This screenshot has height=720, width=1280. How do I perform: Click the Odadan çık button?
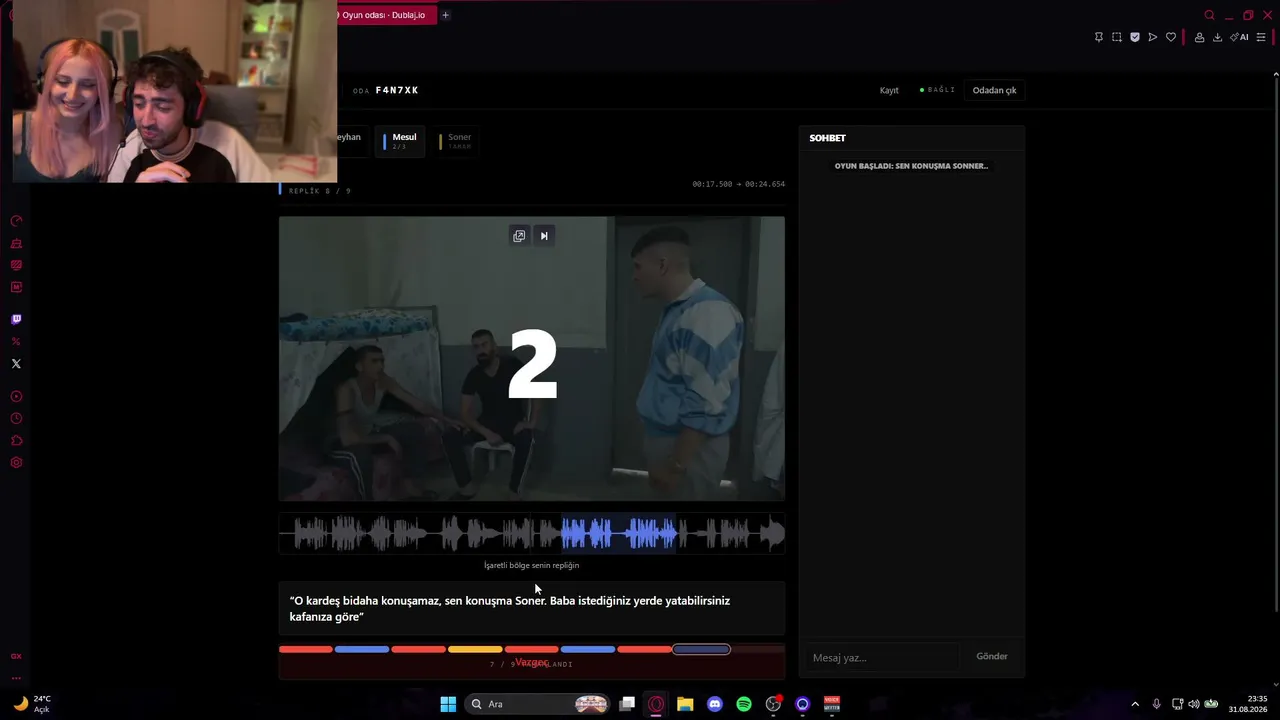[x=994, y=90]
